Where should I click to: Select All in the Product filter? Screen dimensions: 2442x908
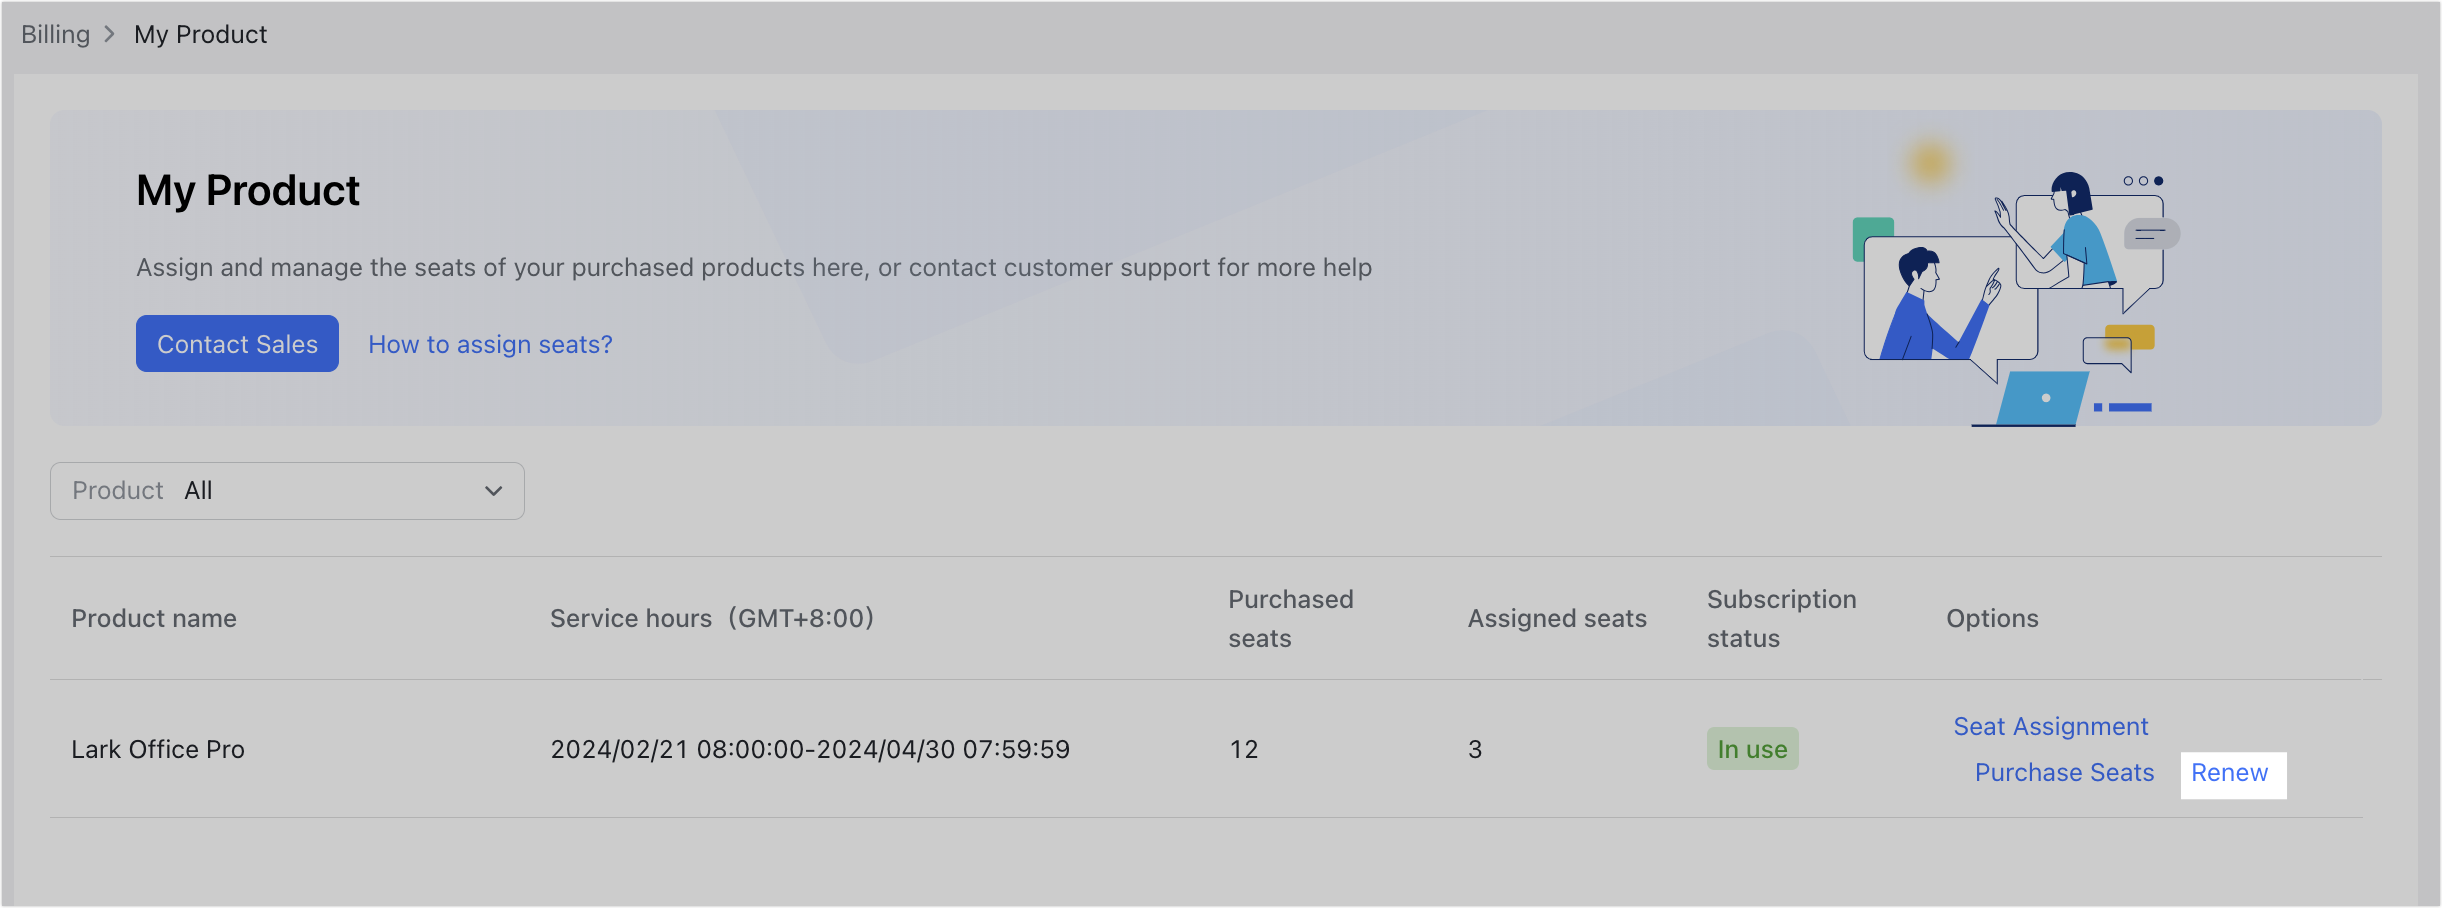coord(198,490)
